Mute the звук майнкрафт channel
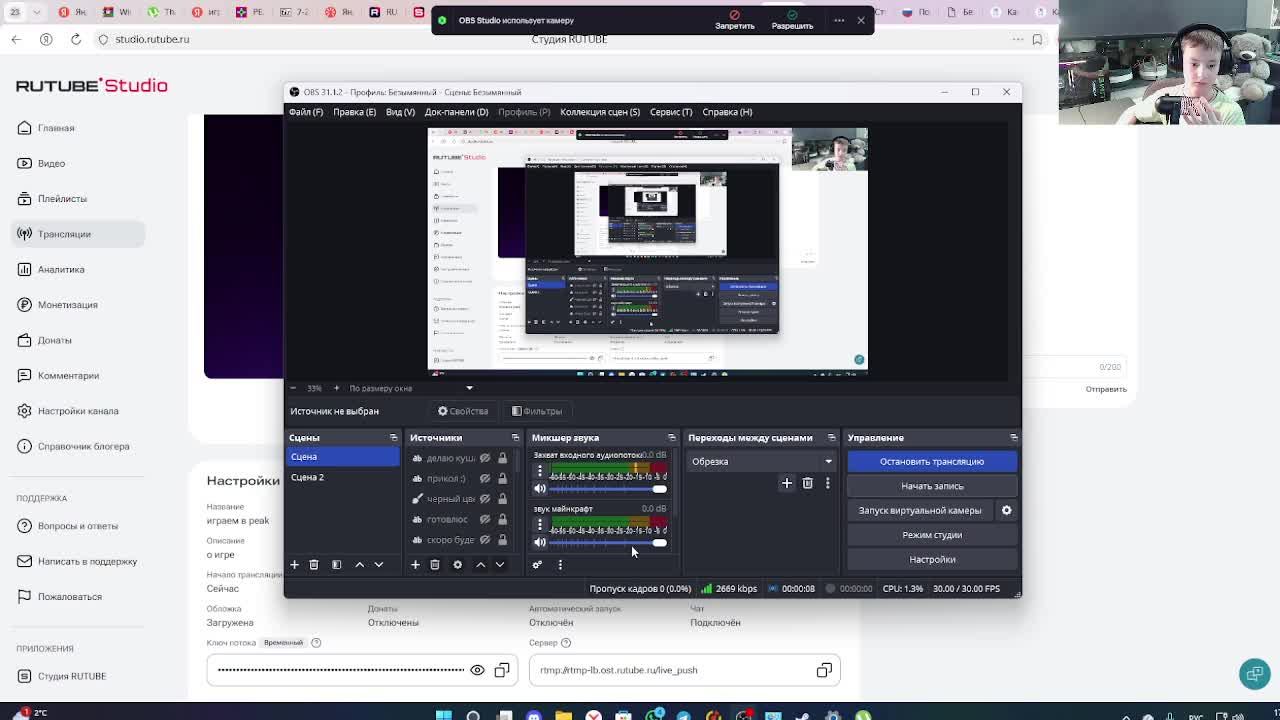 540,543
